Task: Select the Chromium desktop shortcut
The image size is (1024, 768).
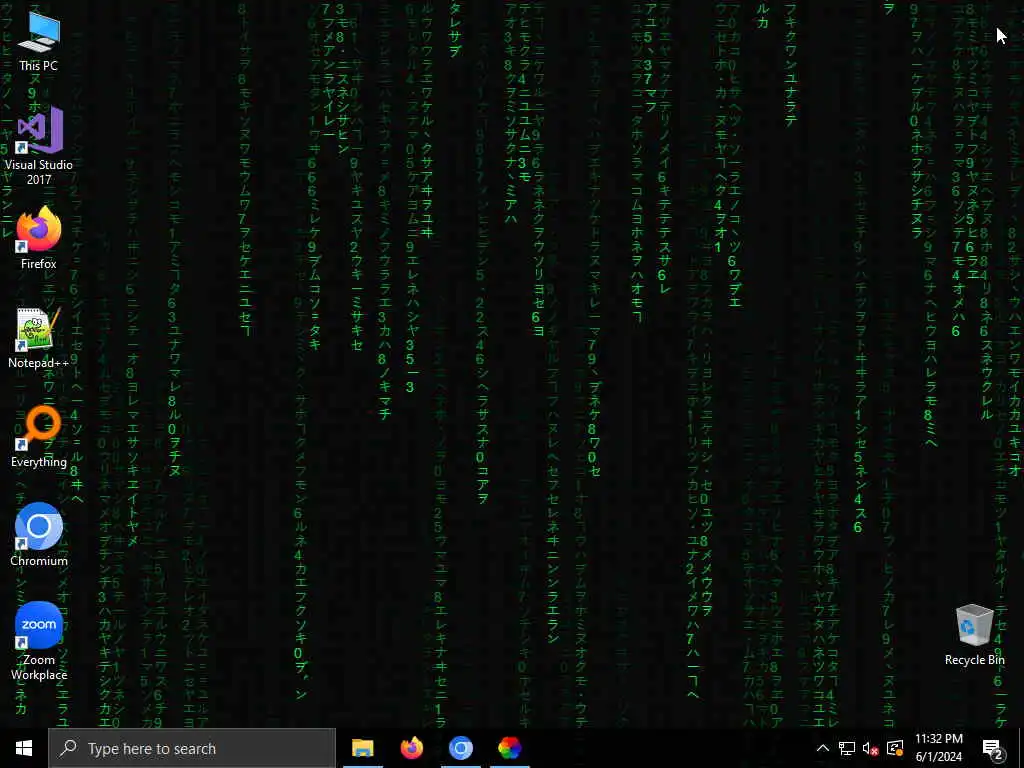Action: [39, 535]
